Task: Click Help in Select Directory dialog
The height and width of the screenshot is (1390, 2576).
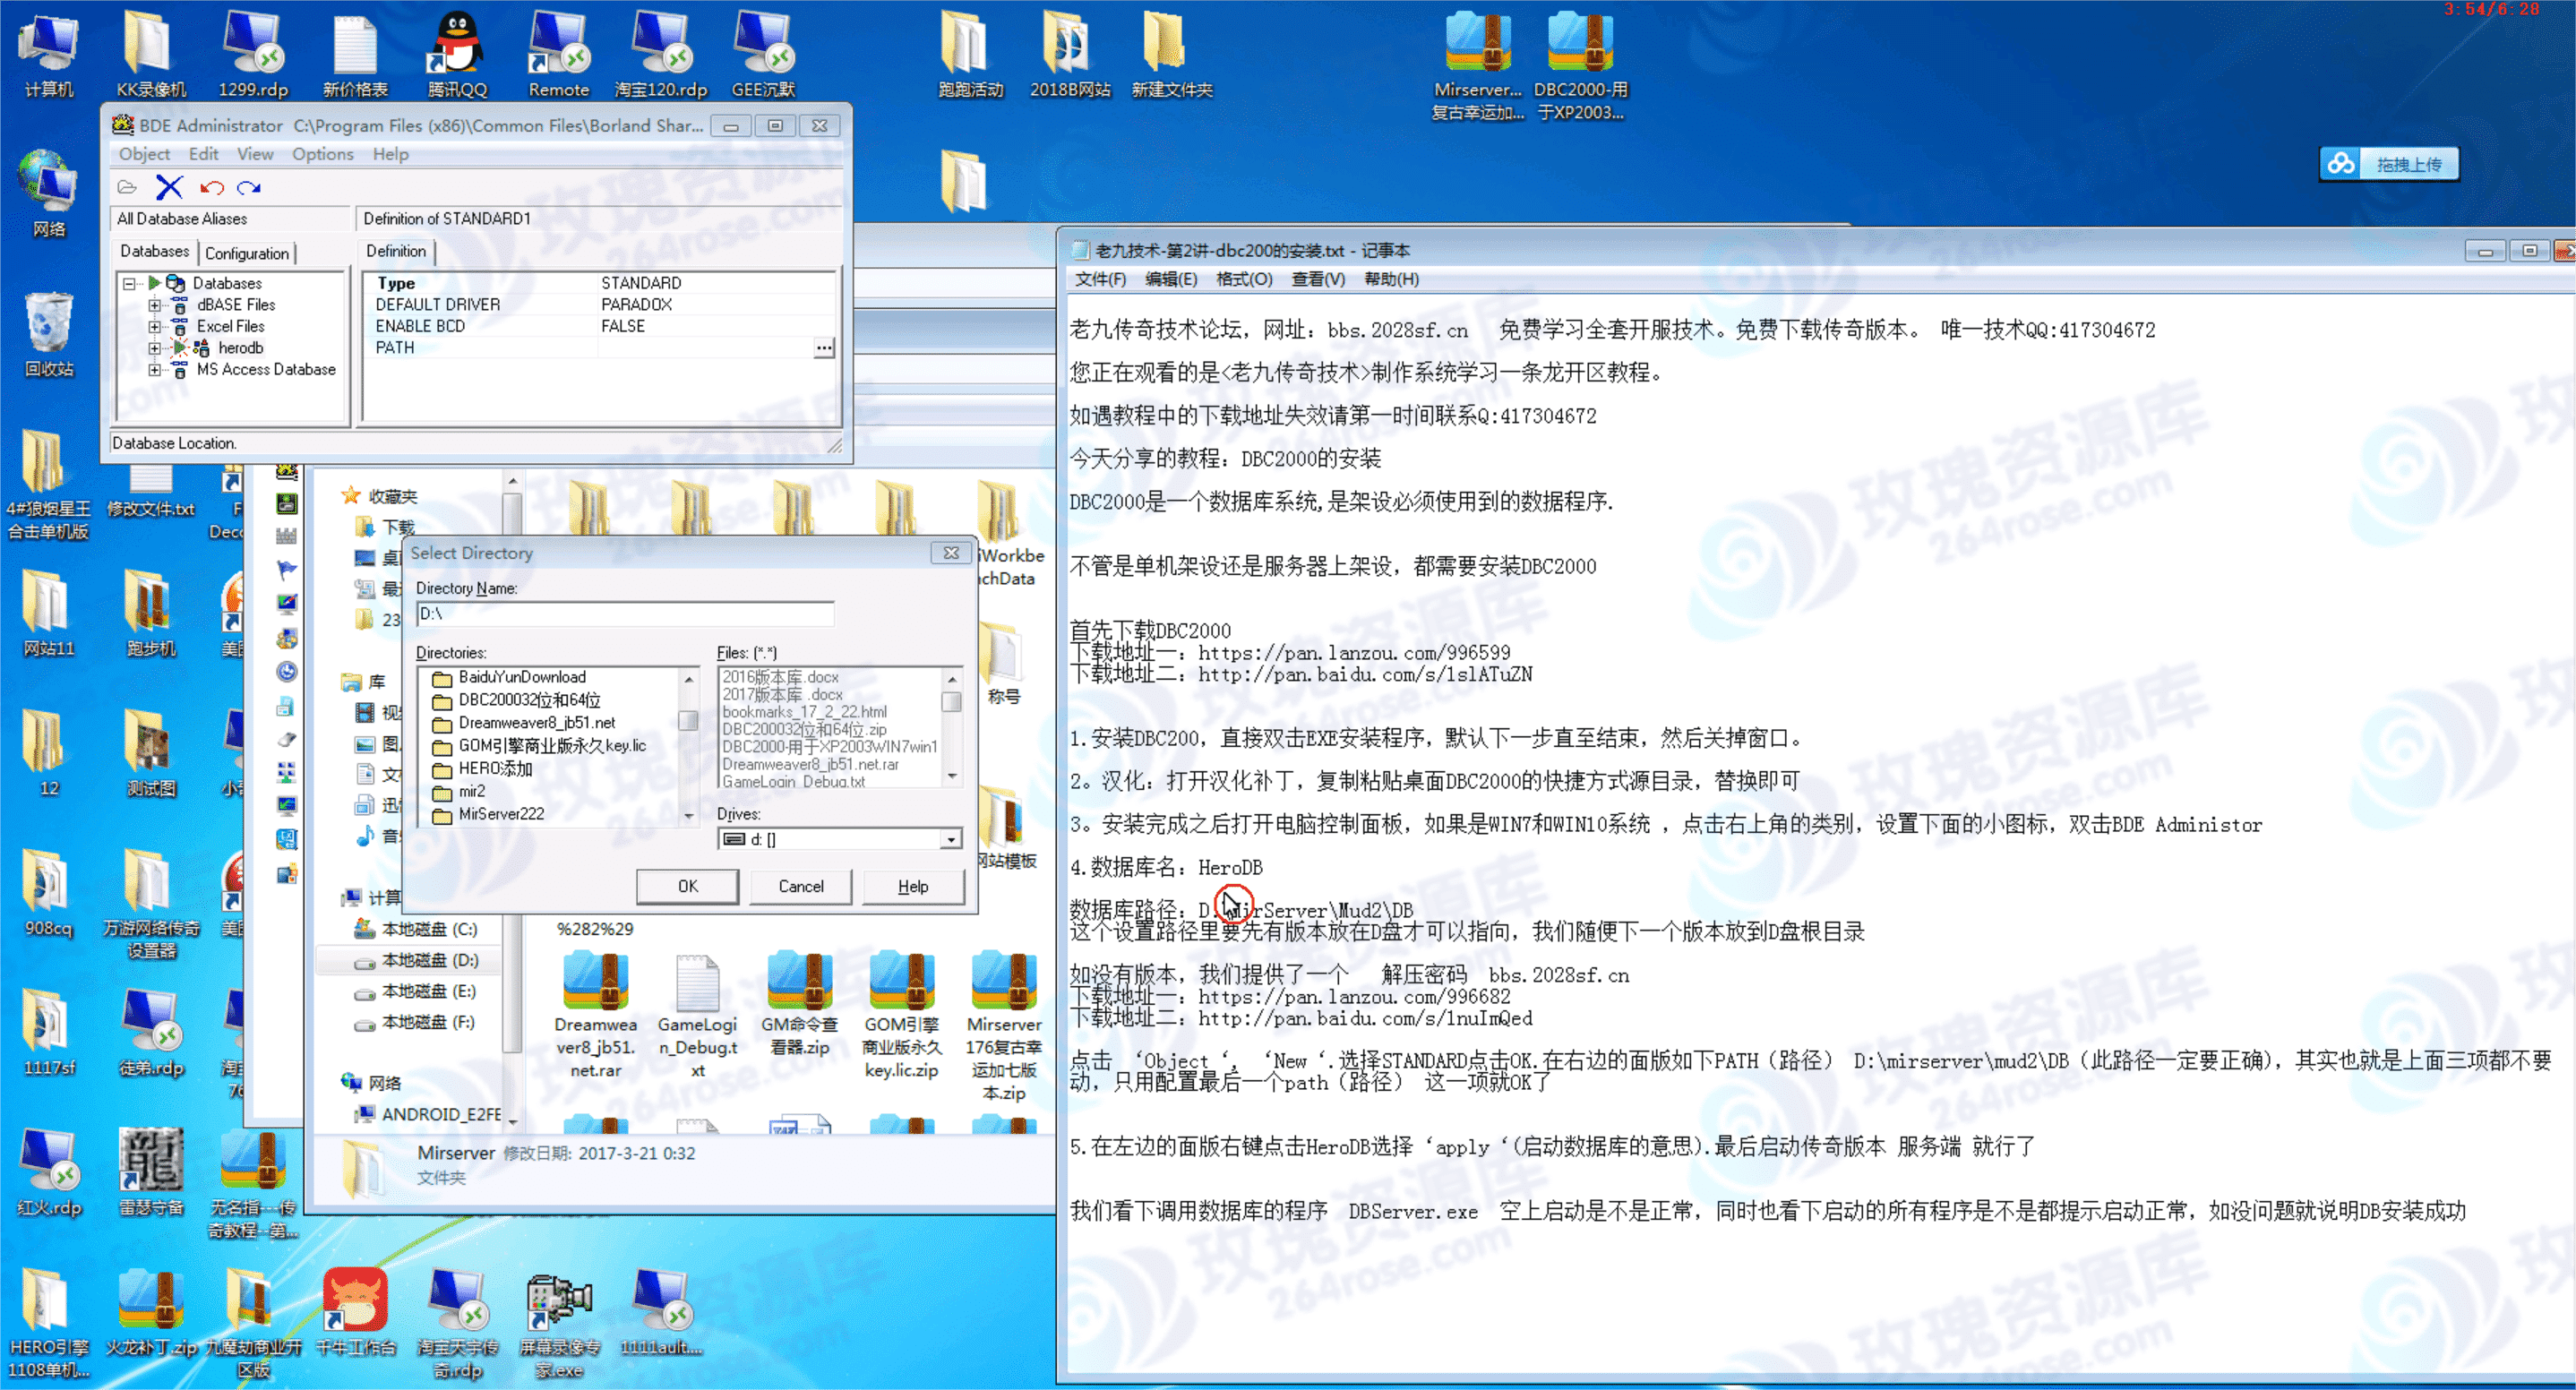Action: click(913, 886)
